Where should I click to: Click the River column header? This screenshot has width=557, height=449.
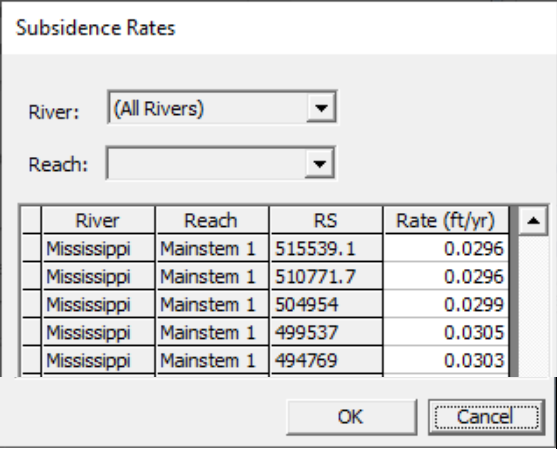[x=98, y=221]
